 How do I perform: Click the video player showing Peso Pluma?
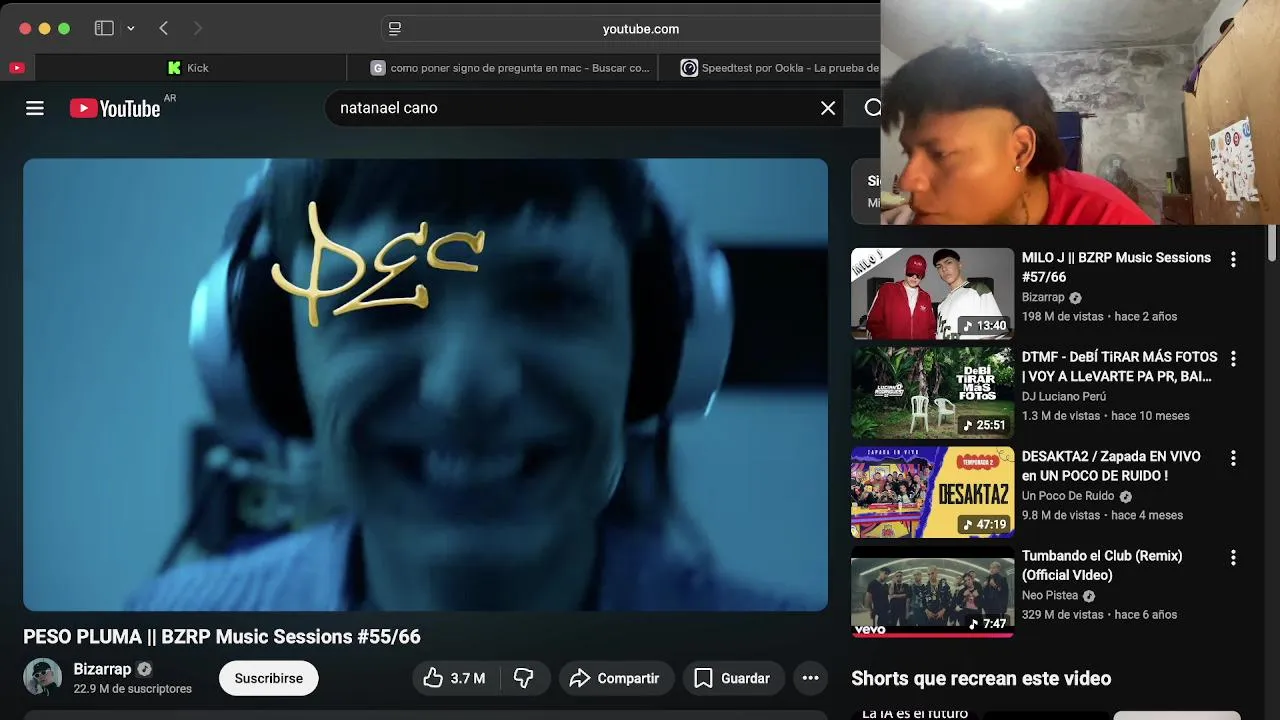pyautogui.click(x=425, y=384)
